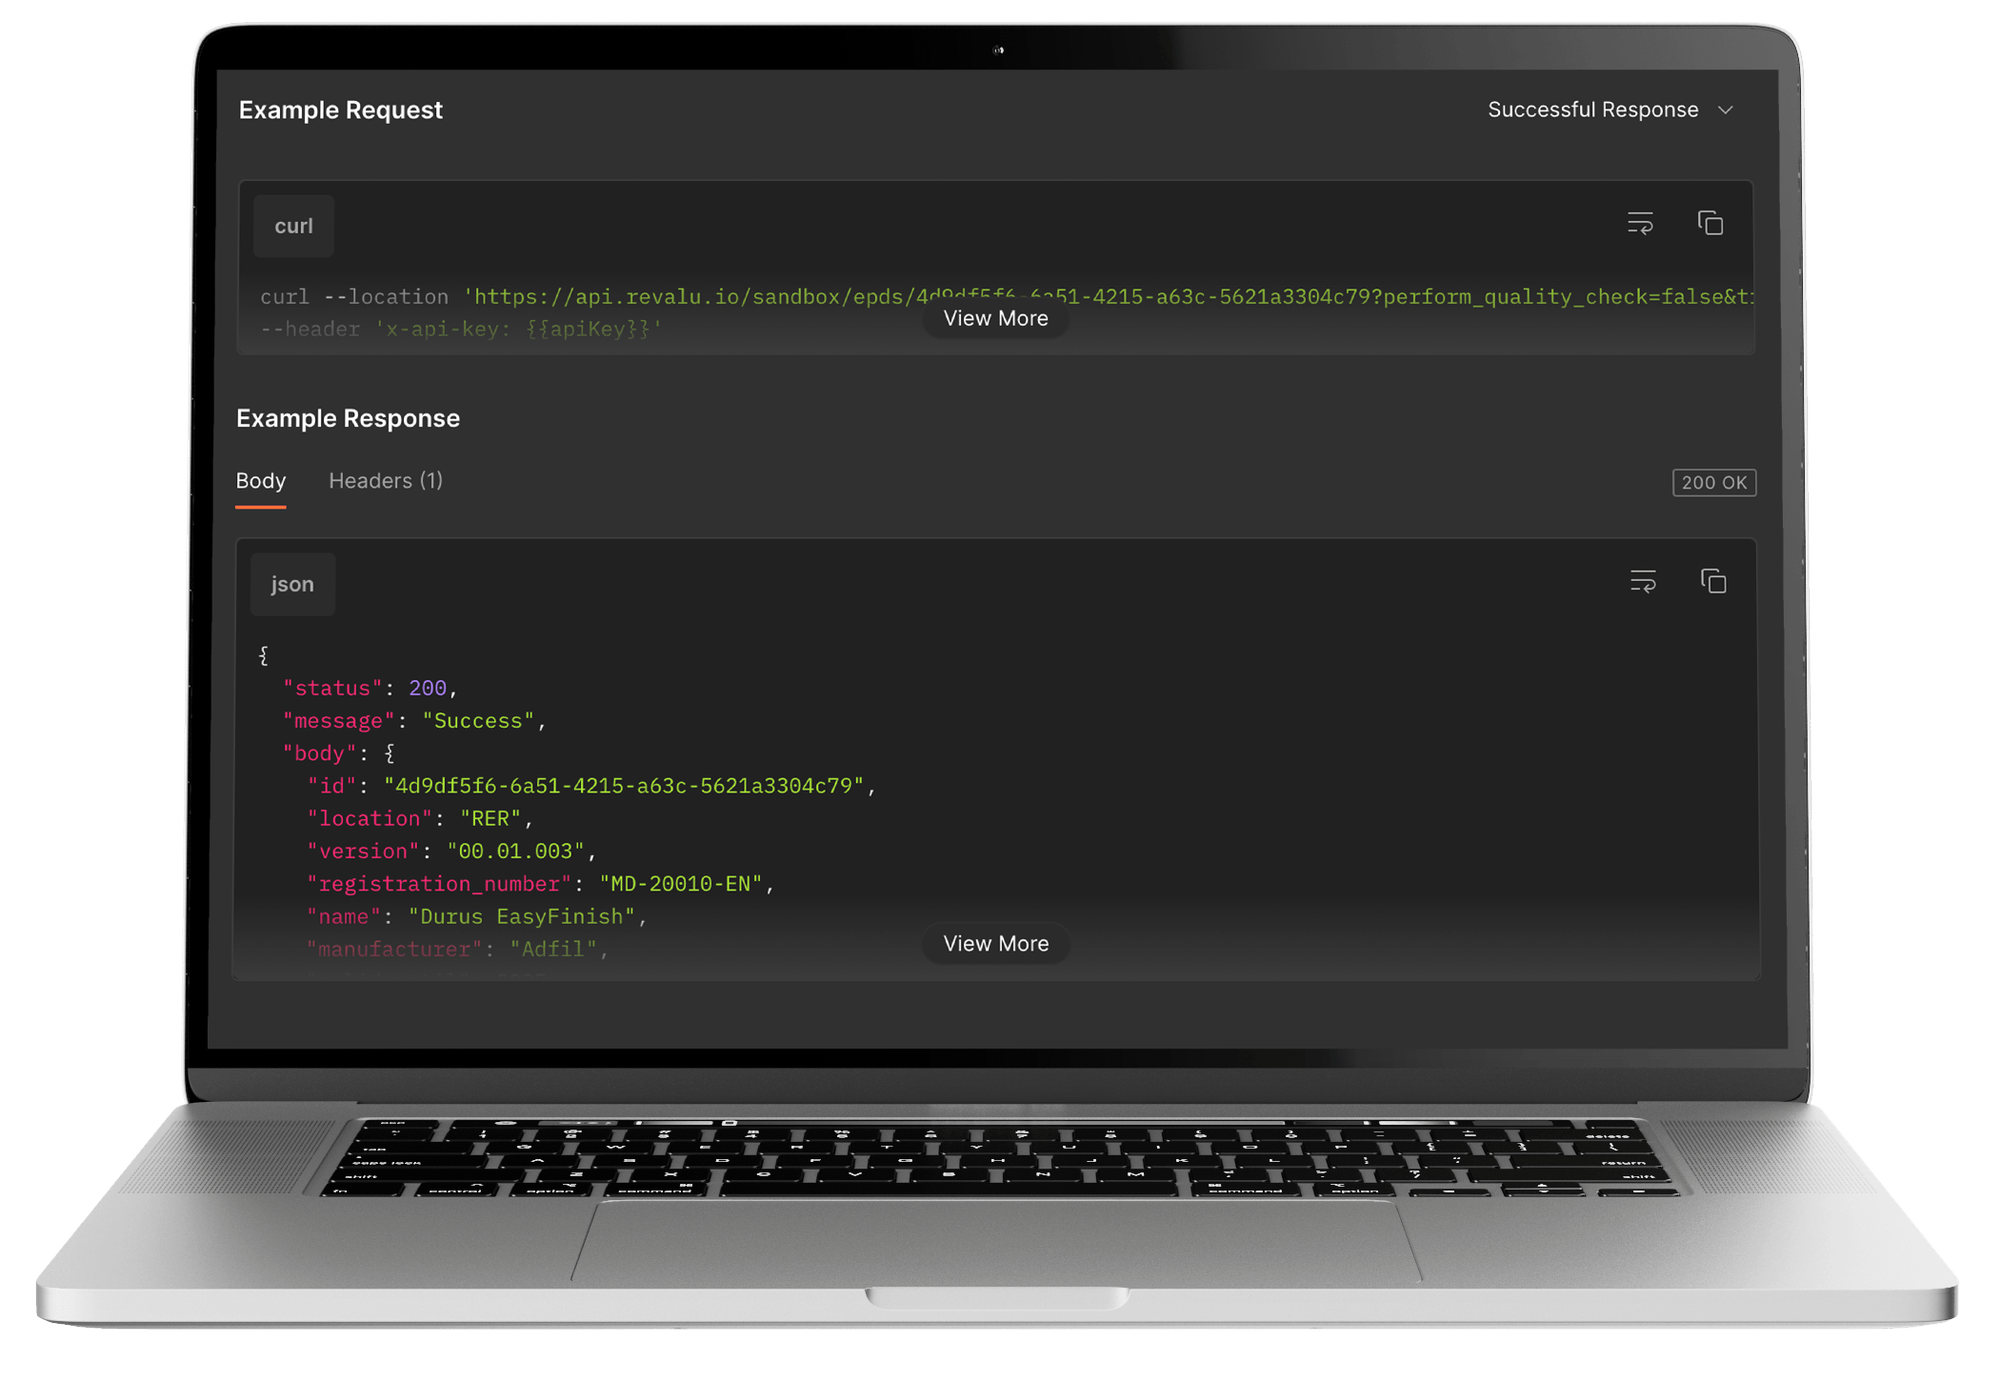Click the registration_number MD-20010-EN value

click(x=680, y=885)
